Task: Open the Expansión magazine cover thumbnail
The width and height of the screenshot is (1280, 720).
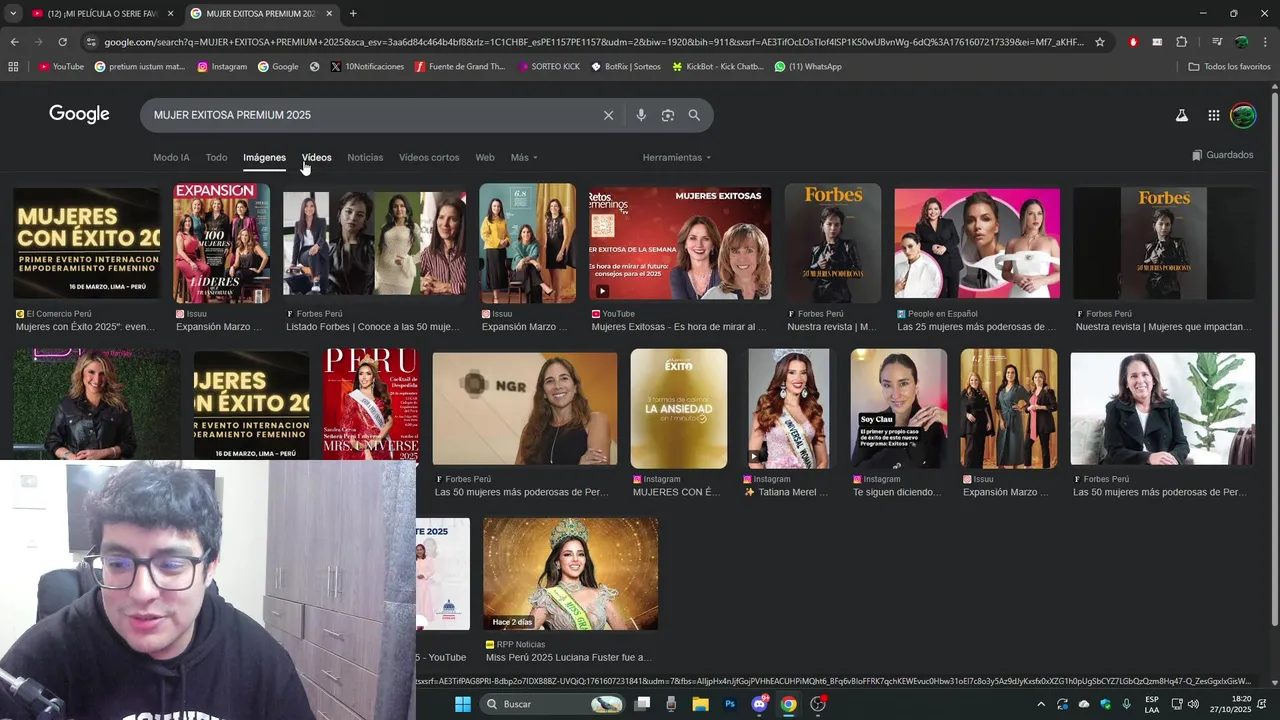Action: pos(221,243)
